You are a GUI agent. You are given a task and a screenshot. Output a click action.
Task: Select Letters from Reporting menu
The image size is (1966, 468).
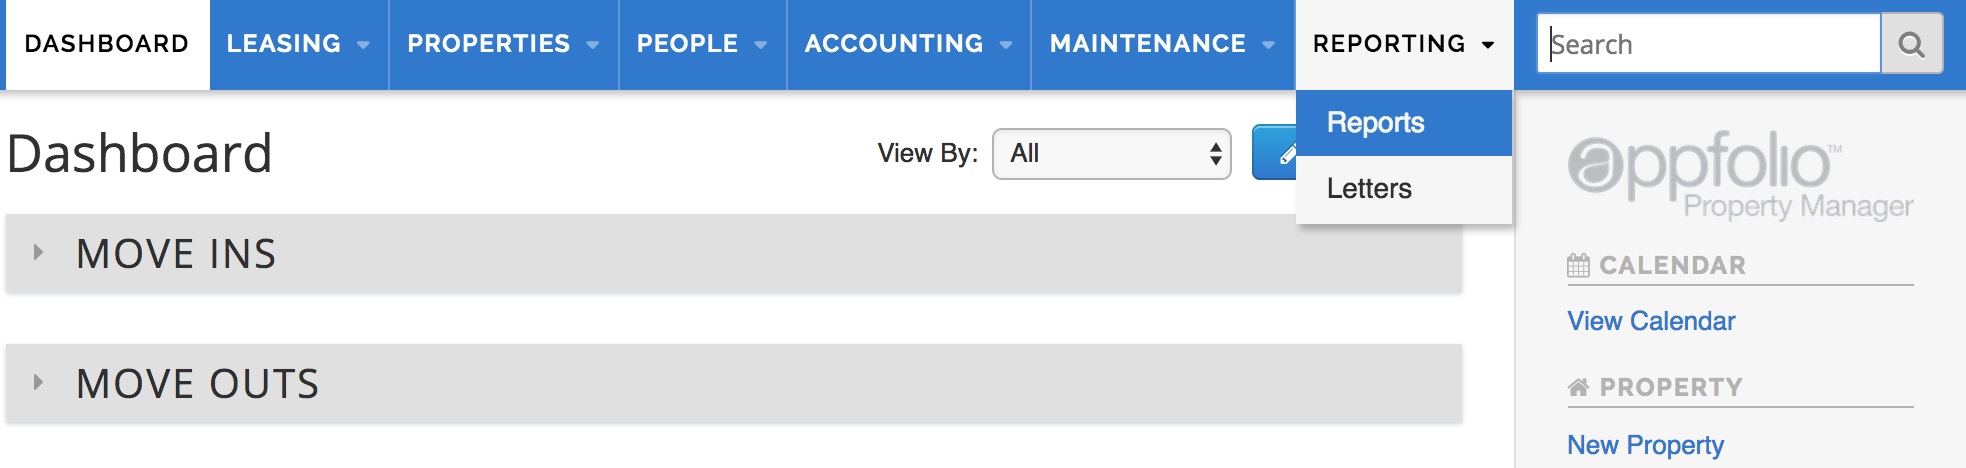pos(1369,189)
